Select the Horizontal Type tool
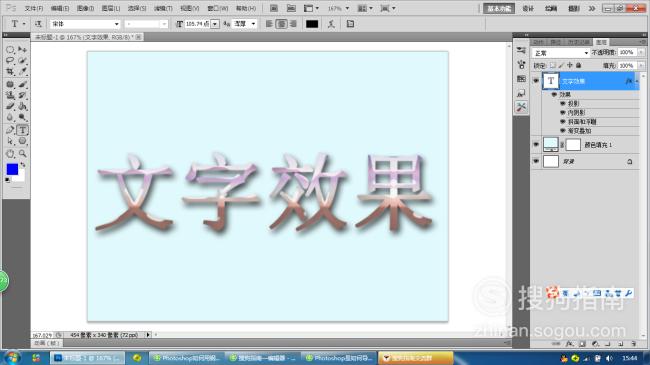This screenshot has width=650, height=365. (22, 130)
